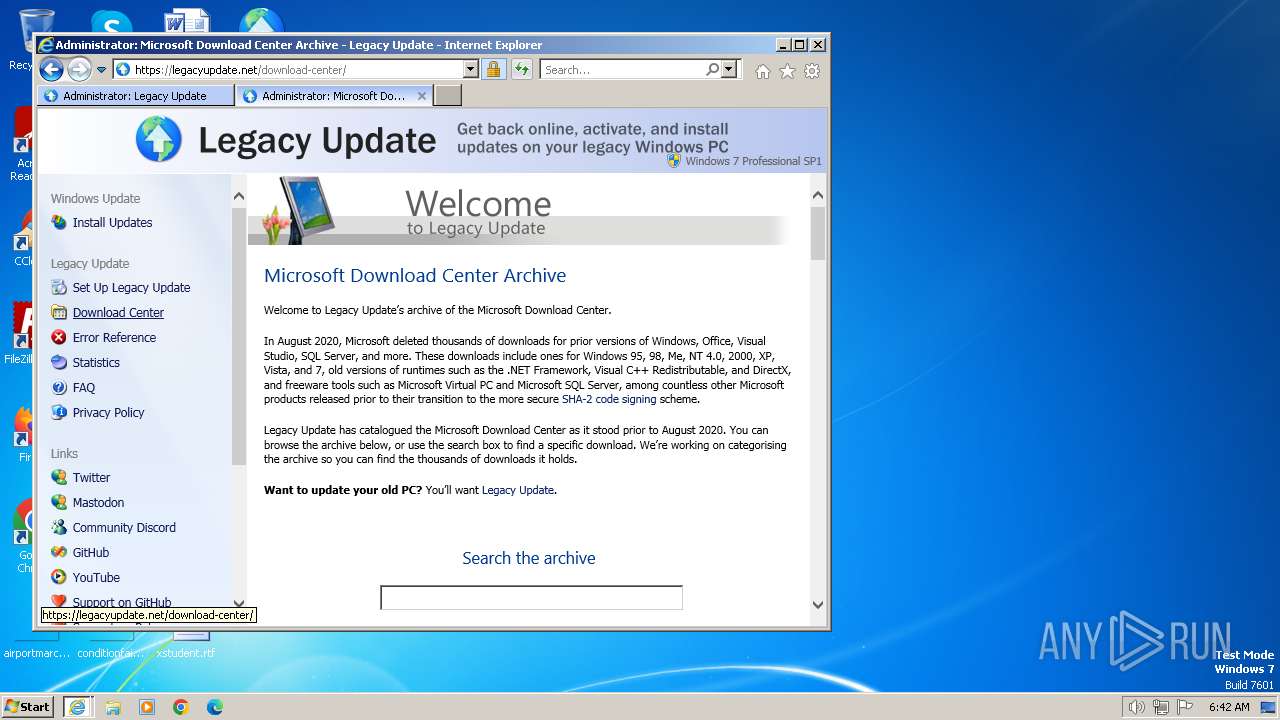The height and width of the screenshot is (720, 1280).
Task: Click the Internet Explorer taskbar button
Action: tap(77, 707)
